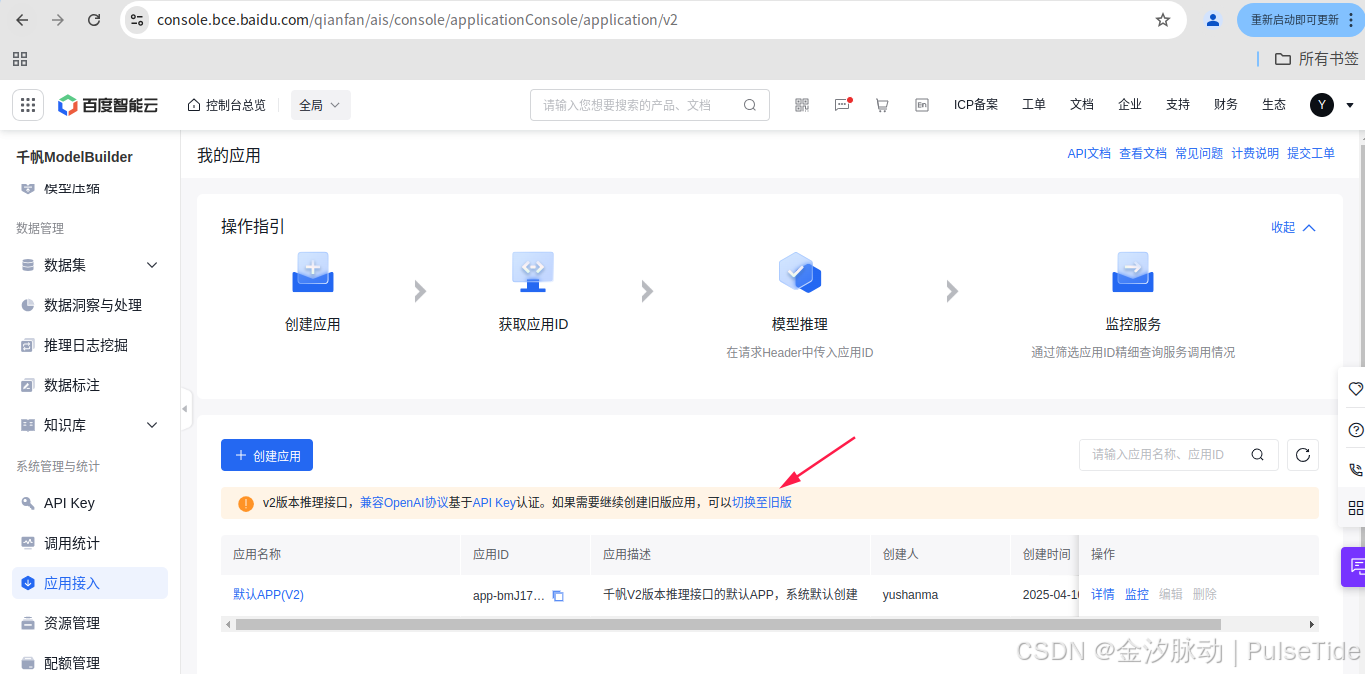Open 财务 in top navigation
The image size is (1365, 674).
pos(1226,105)
